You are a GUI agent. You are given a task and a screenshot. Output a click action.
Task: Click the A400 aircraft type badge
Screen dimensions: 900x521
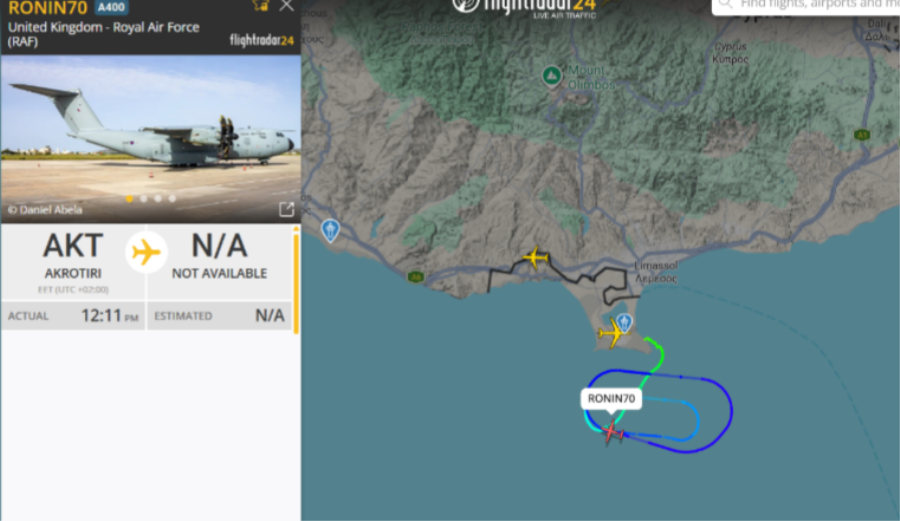[111, 7]
